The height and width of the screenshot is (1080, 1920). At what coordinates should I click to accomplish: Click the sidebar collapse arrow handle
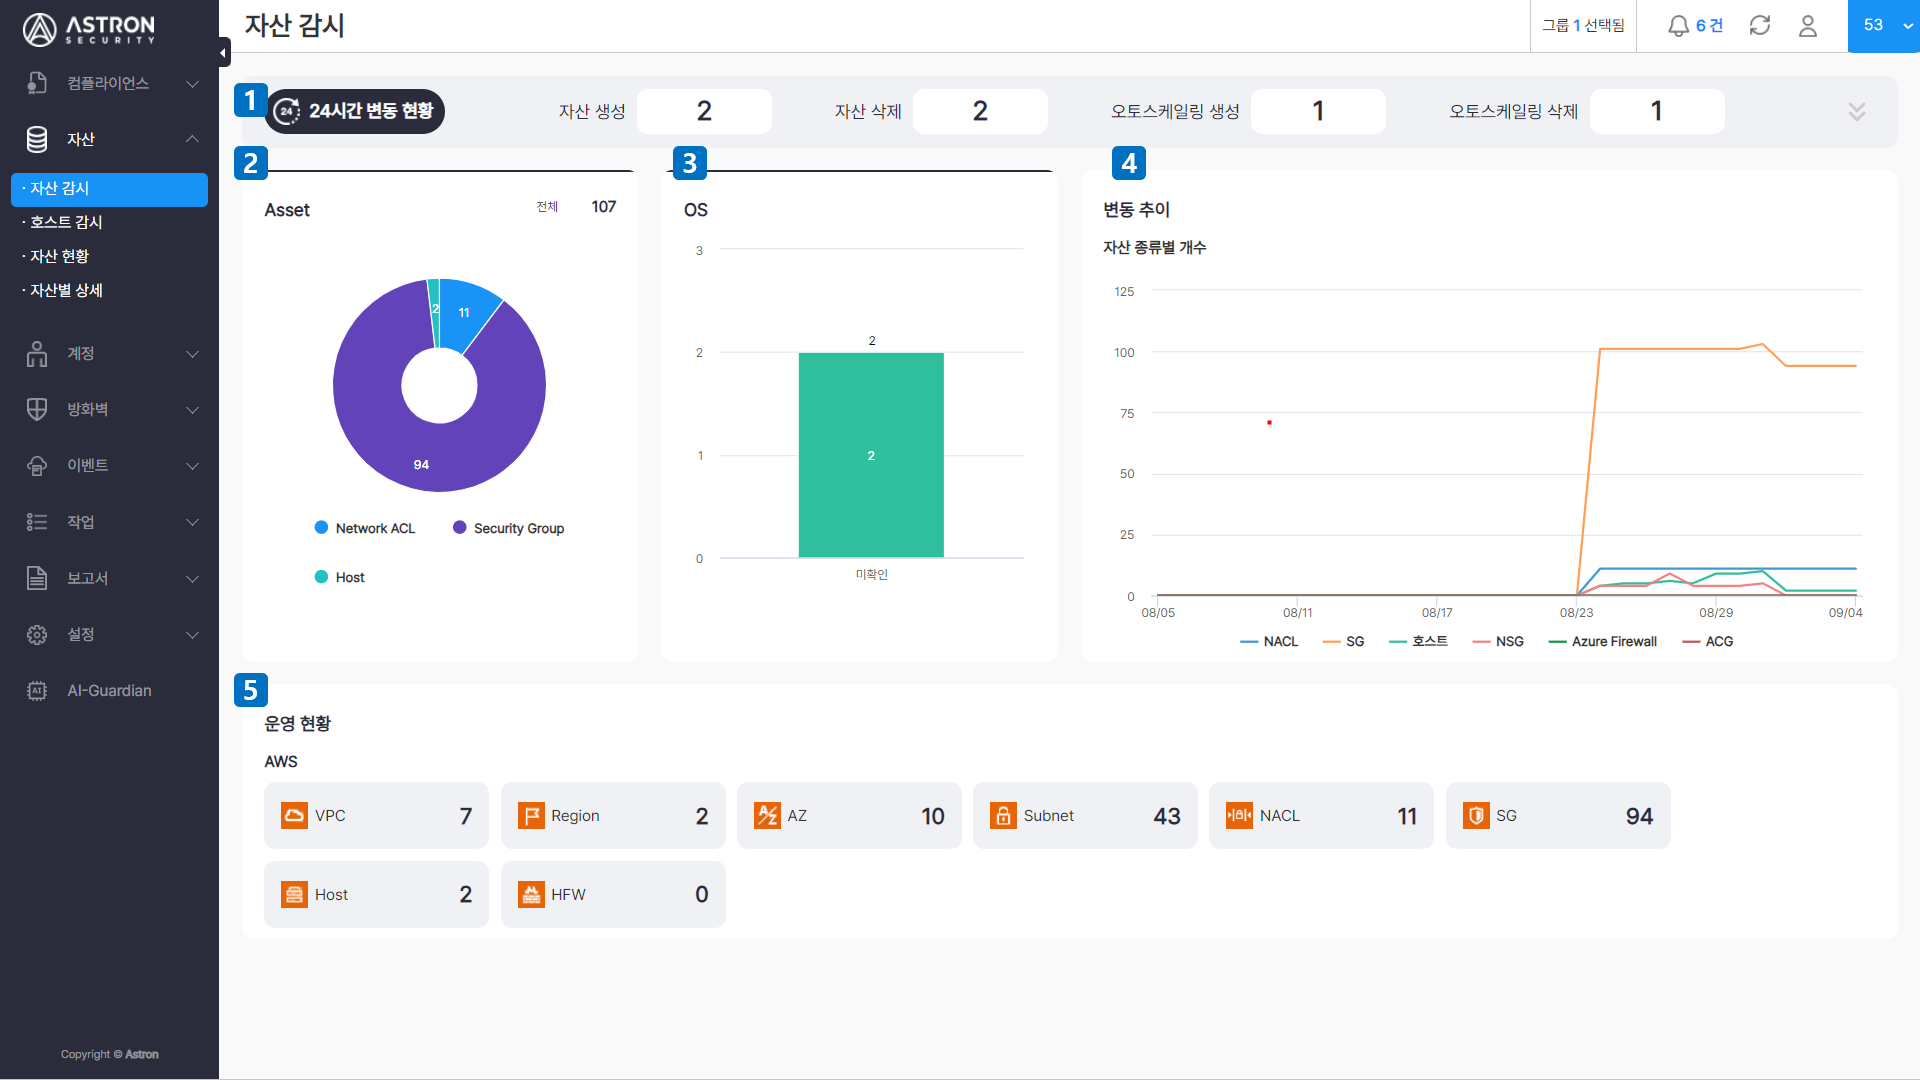(224, 52)
